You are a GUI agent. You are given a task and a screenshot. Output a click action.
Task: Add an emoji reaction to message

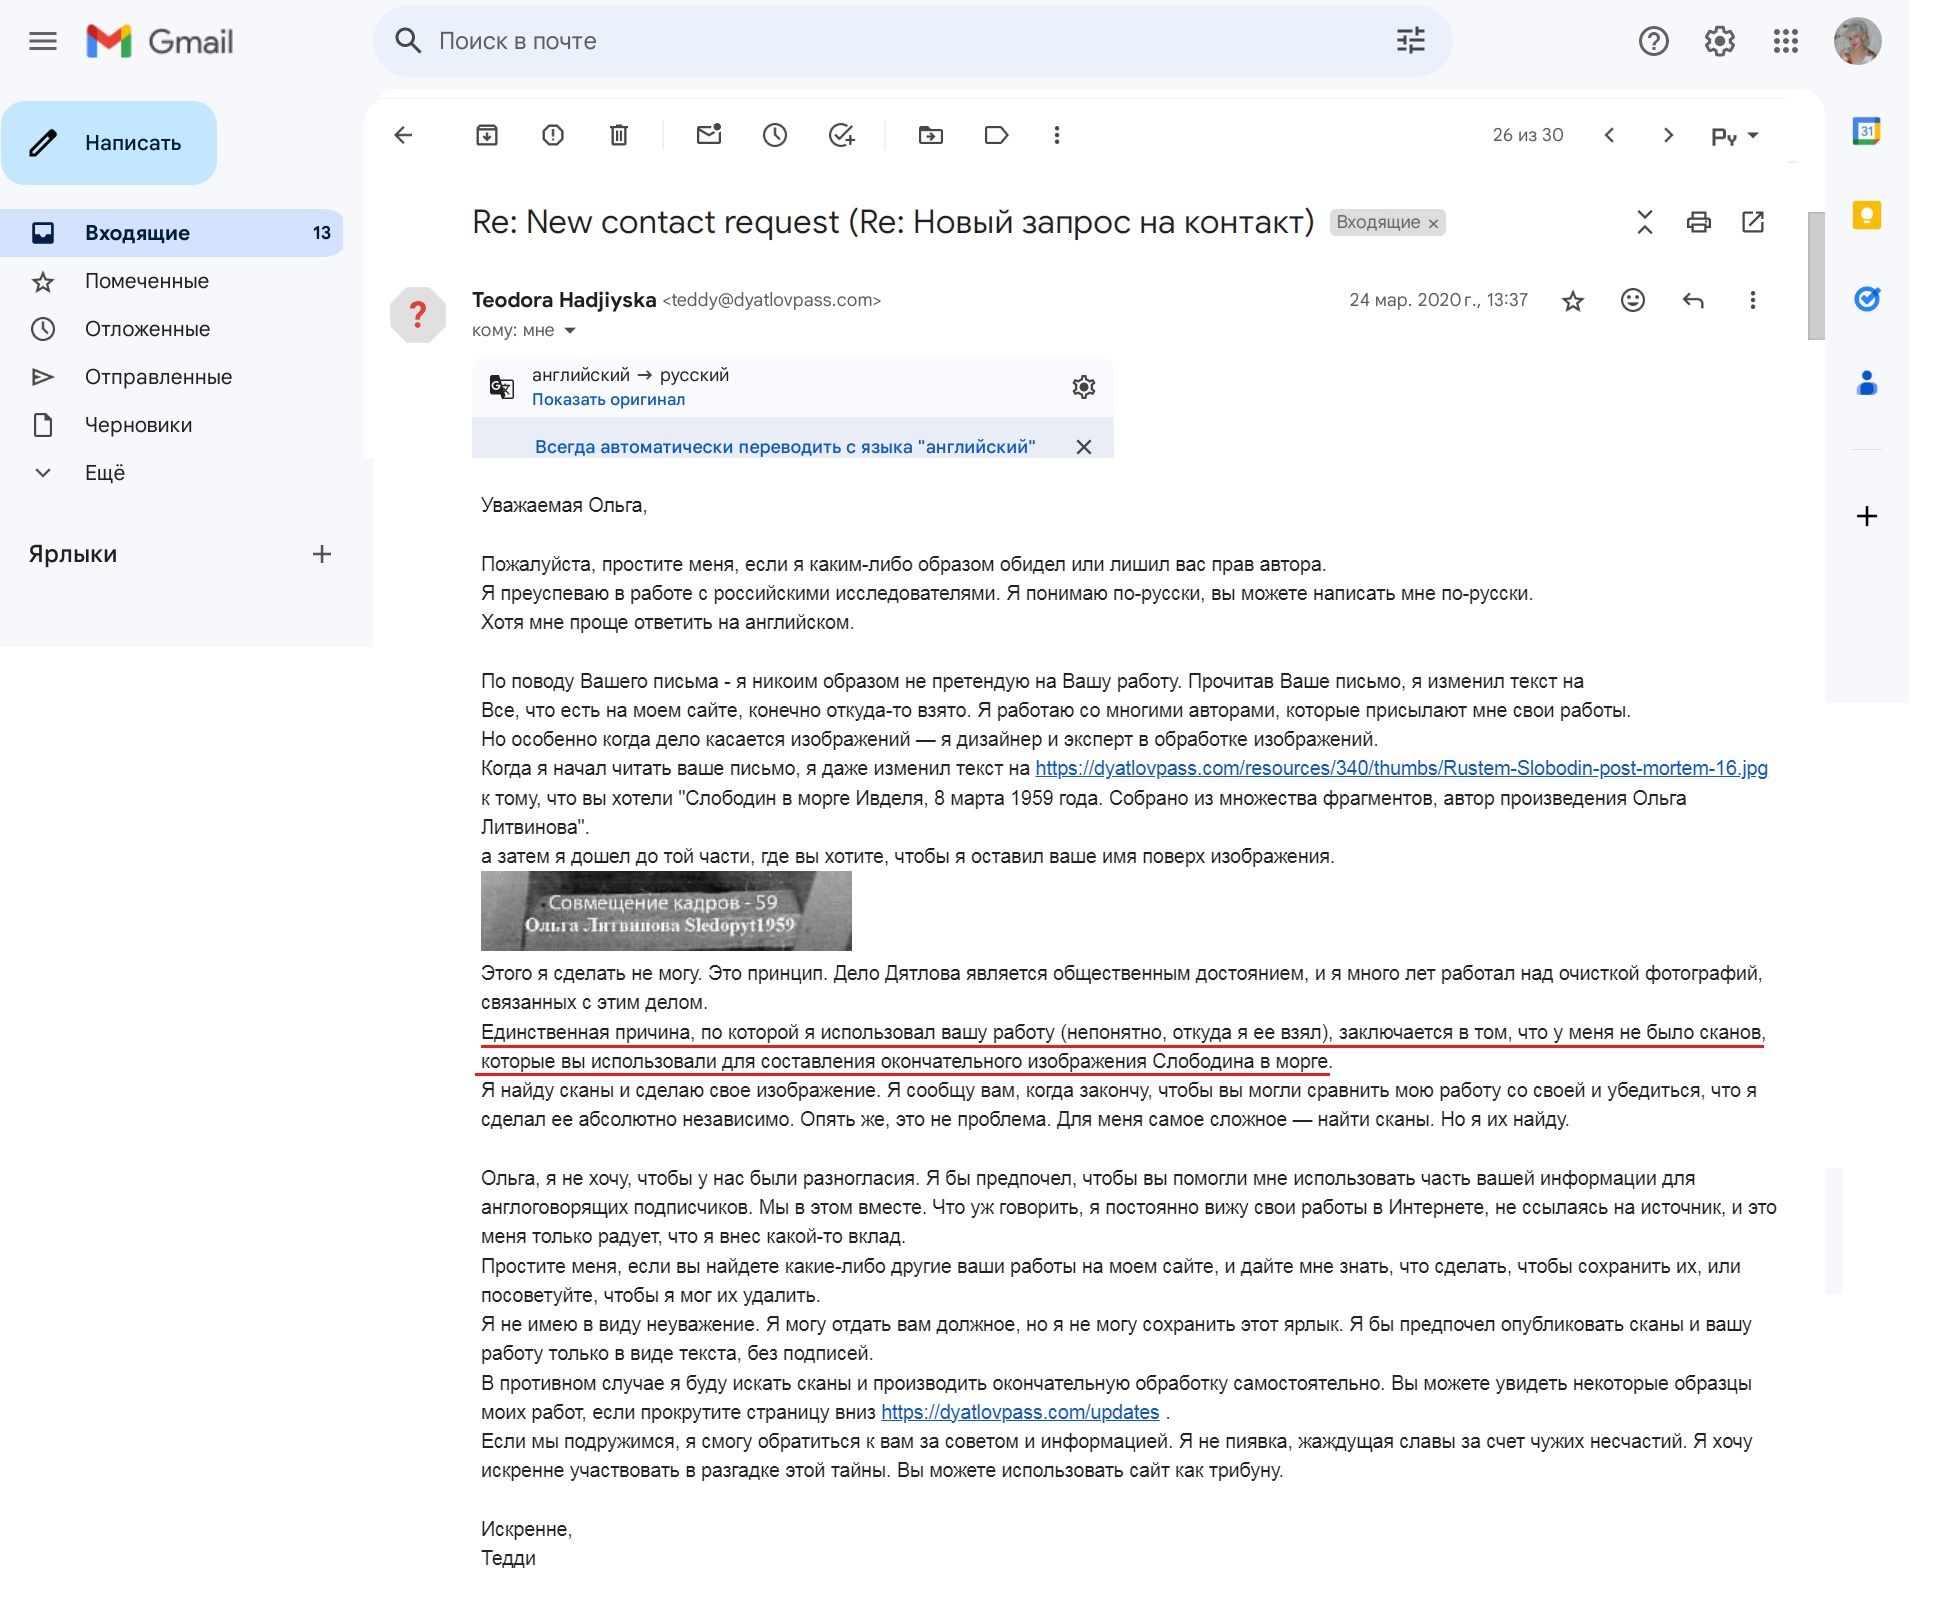coord(1633,300)
